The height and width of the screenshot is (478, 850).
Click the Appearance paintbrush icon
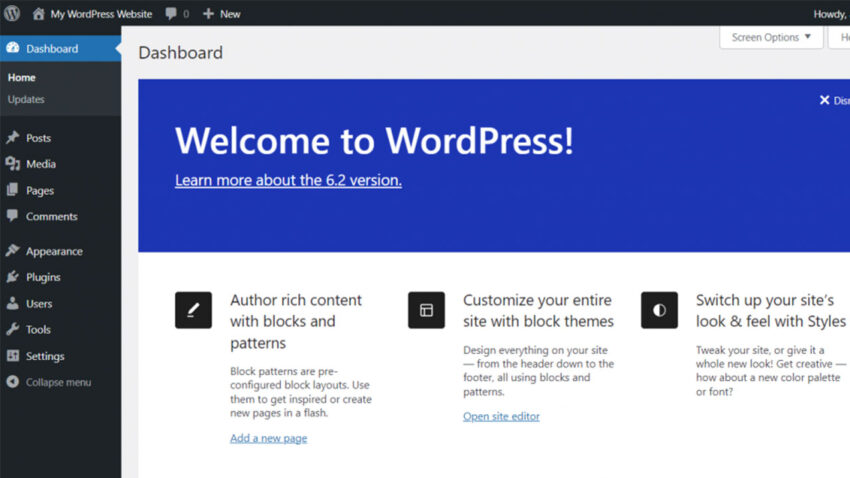coord(12,250)
